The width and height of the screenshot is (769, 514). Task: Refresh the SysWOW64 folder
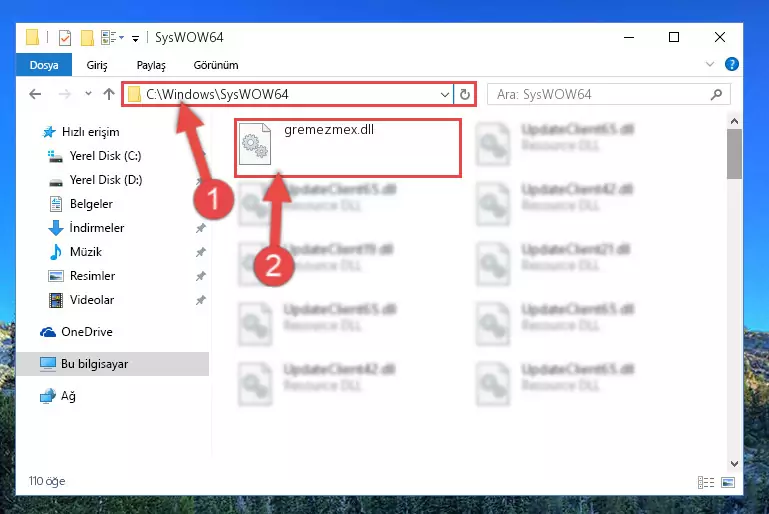coord(464,94)
